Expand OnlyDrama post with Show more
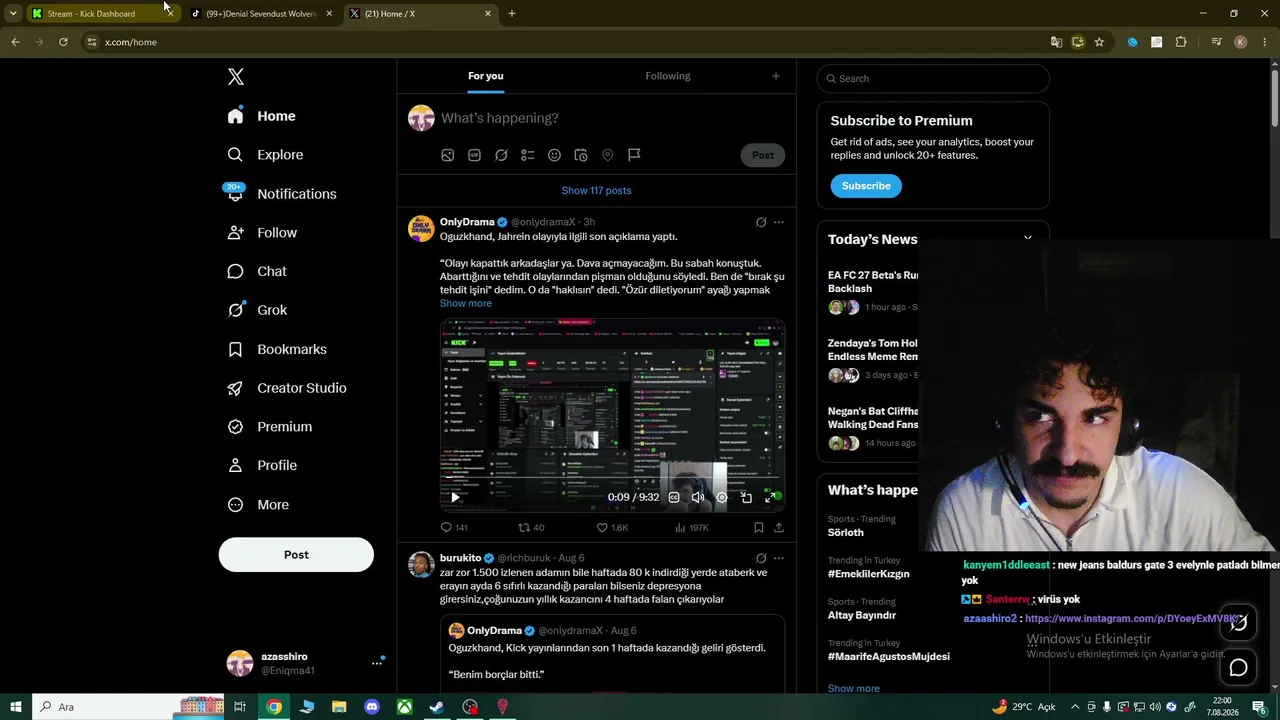This screenshot has height=720, width=1280. [x=465, y=303]
